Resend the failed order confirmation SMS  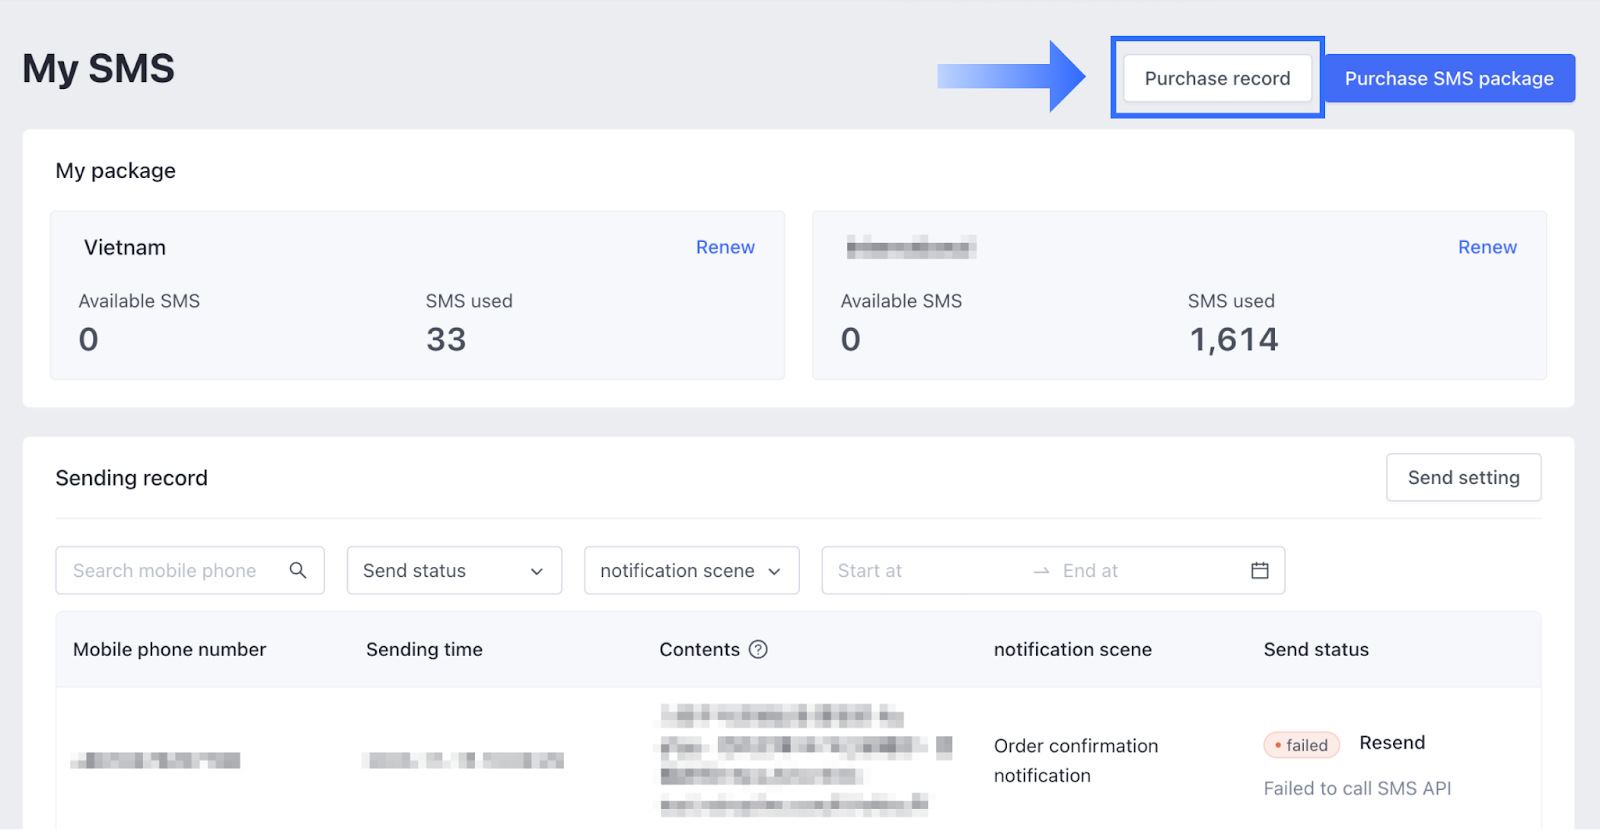[x=1392, y=743]
